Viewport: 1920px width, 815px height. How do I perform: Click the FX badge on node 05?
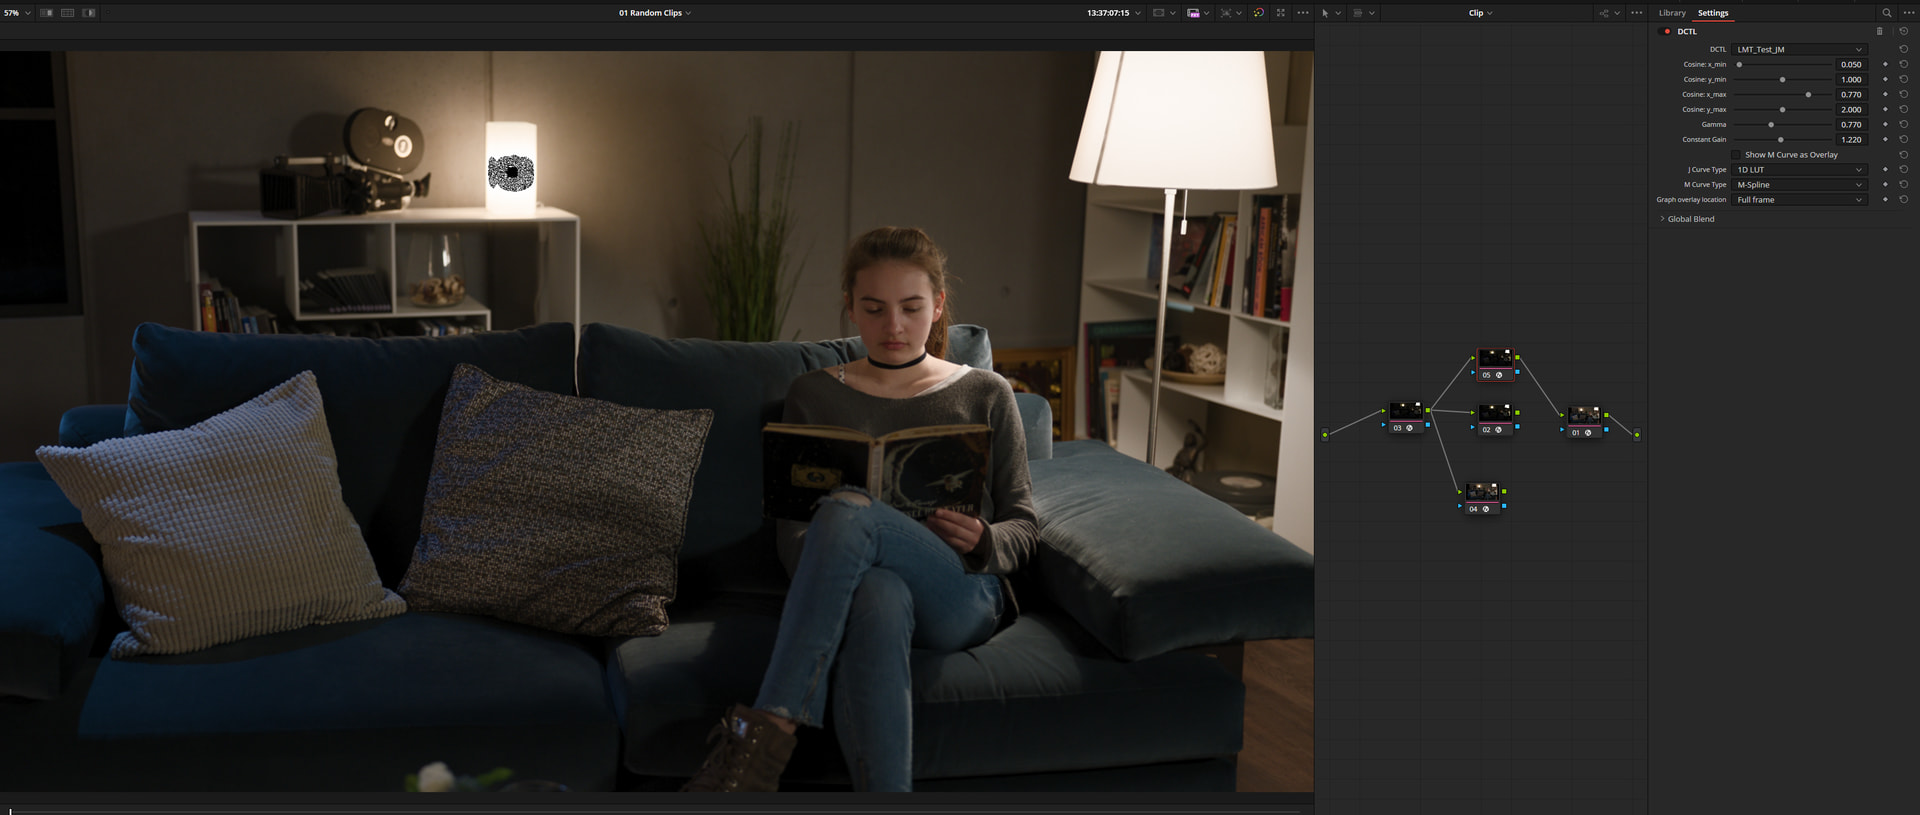[1499, 375]
